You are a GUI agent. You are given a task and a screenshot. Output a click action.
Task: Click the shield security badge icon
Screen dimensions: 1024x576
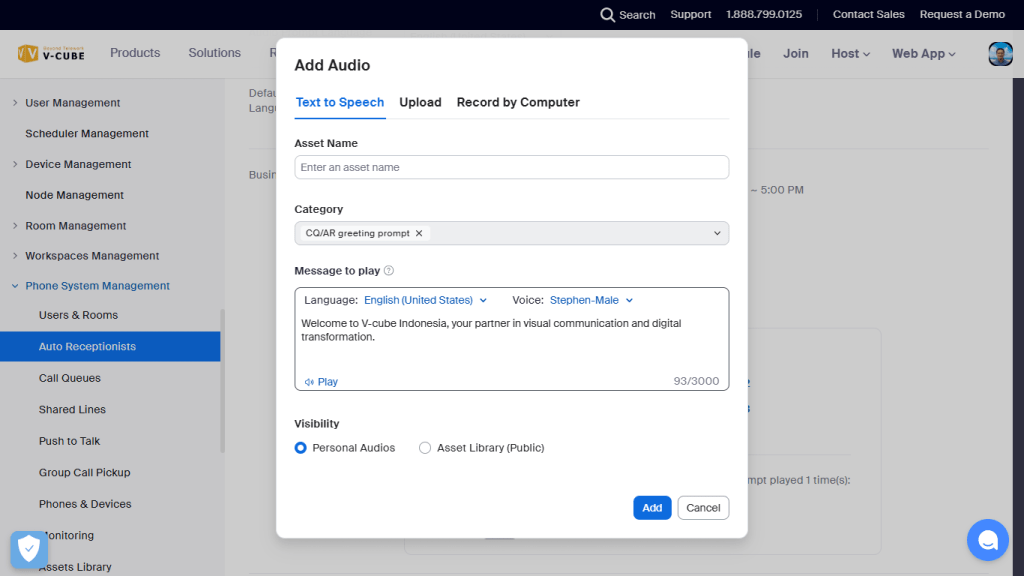pyautogui.click(x=29, y=549)
